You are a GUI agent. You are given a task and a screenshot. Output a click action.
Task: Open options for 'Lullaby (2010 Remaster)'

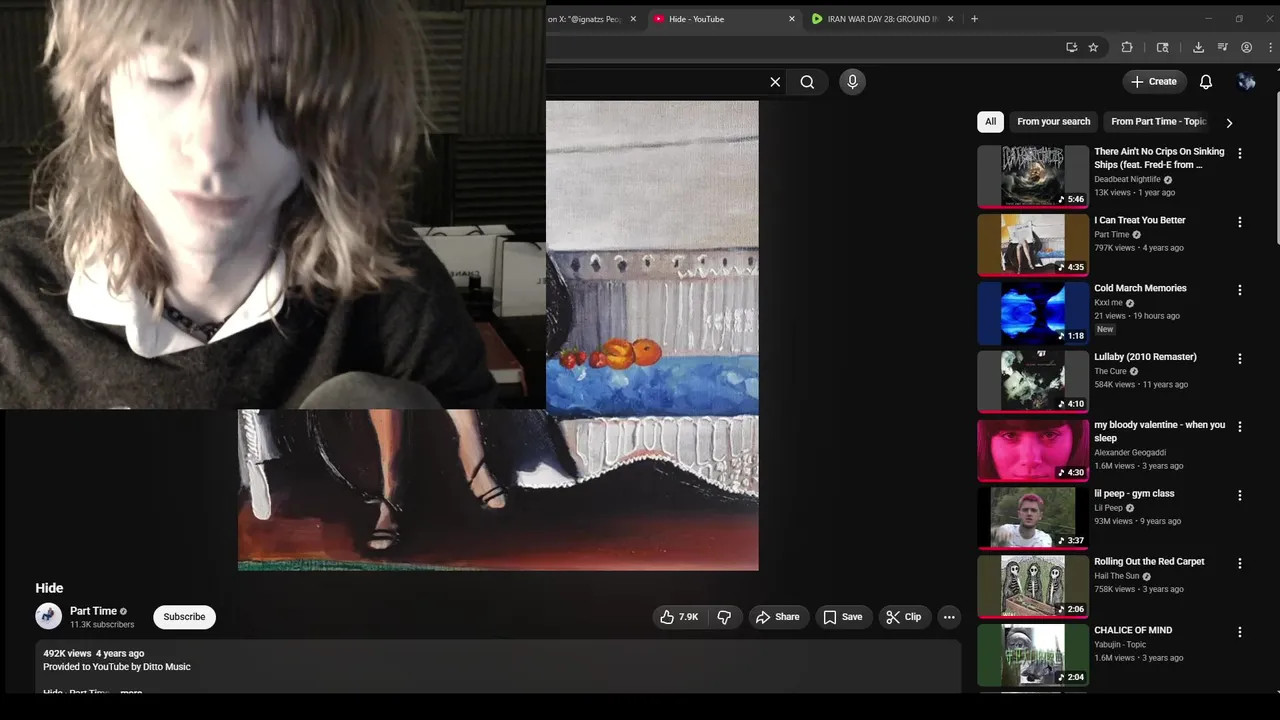(1240, 358)
